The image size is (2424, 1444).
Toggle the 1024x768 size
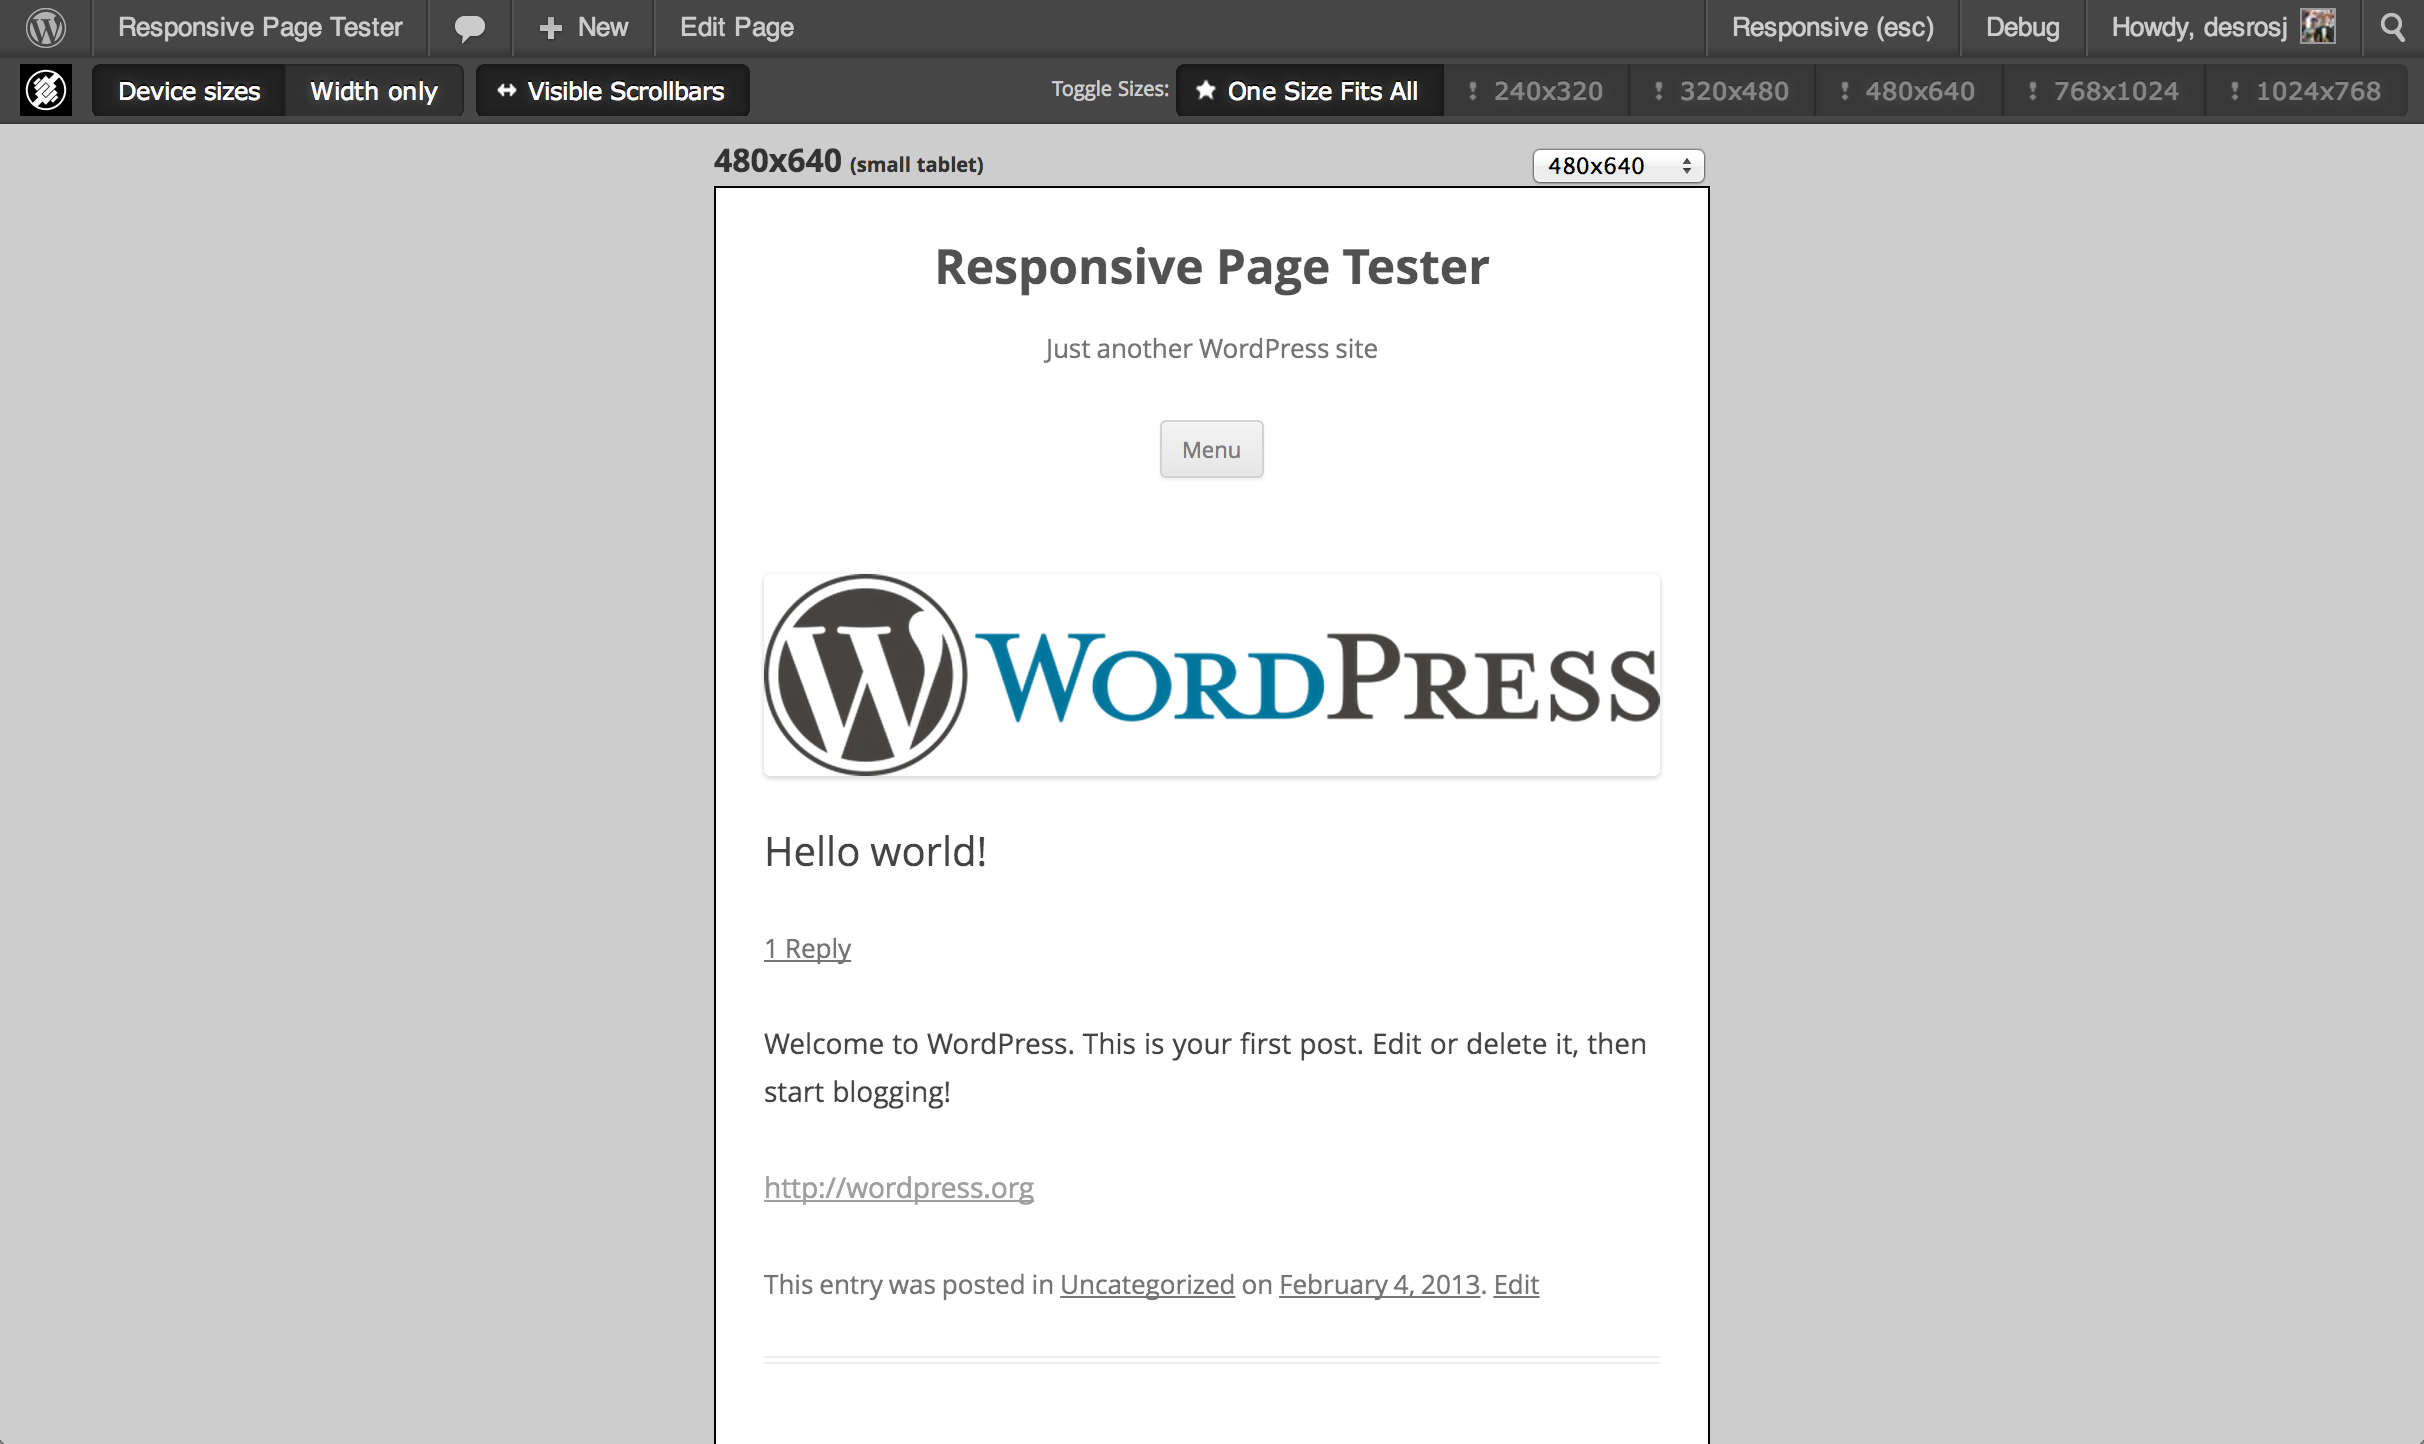click(2306, 91)
